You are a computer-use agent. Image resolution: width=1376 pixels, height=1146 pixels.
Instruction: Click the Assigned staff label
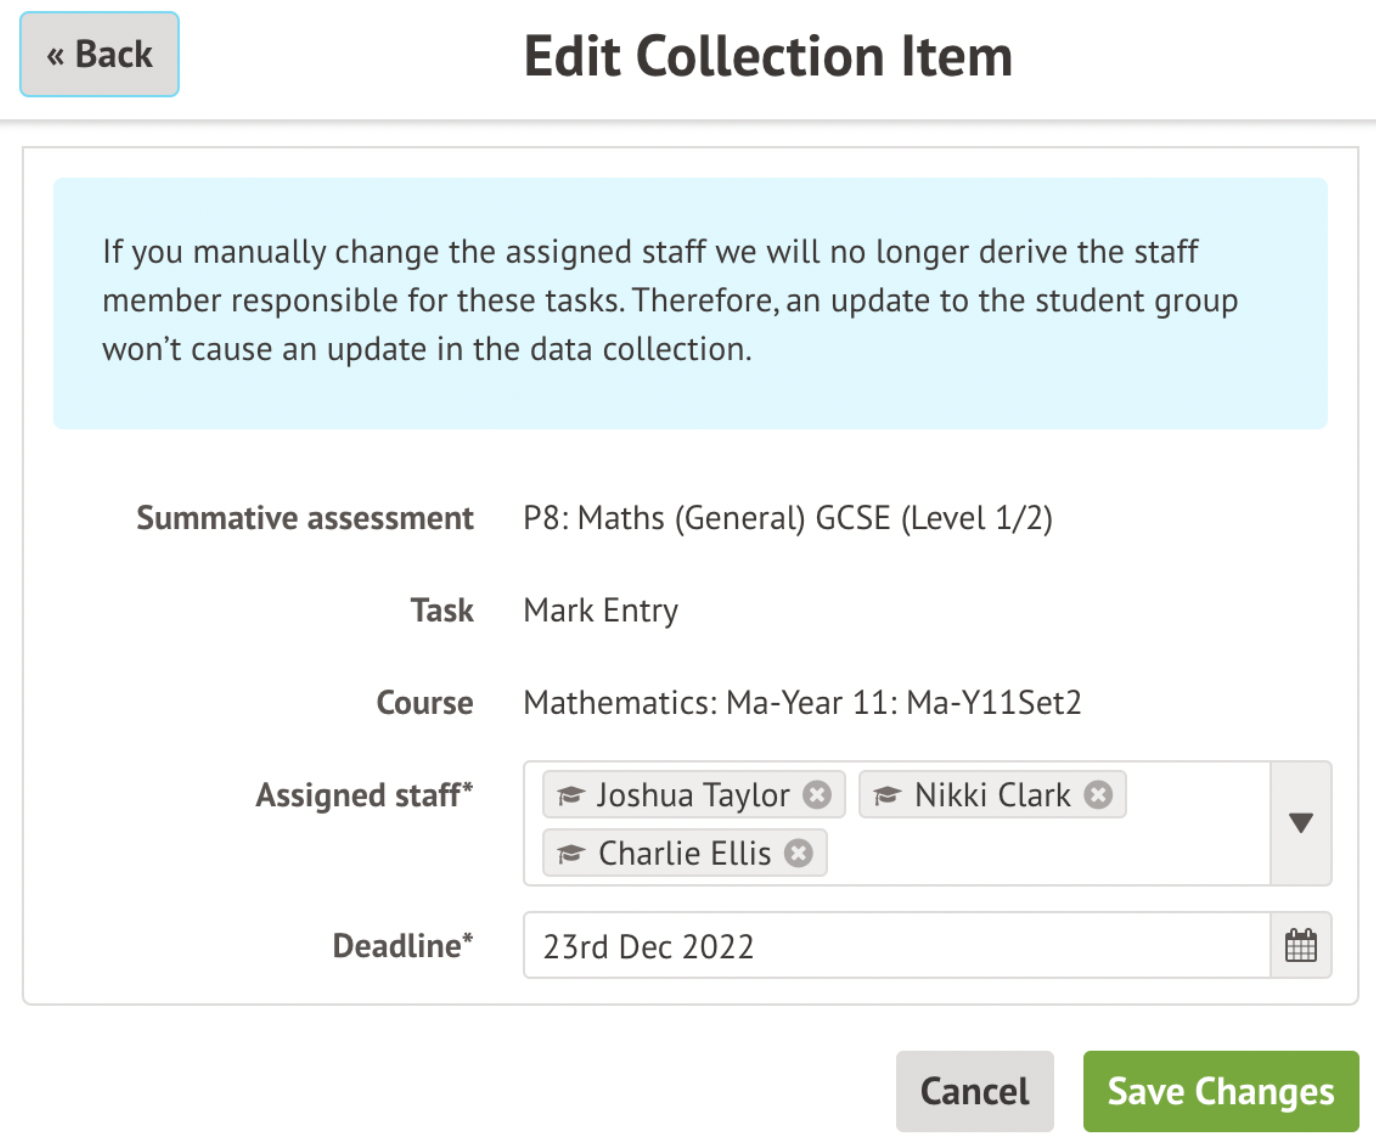364,795
